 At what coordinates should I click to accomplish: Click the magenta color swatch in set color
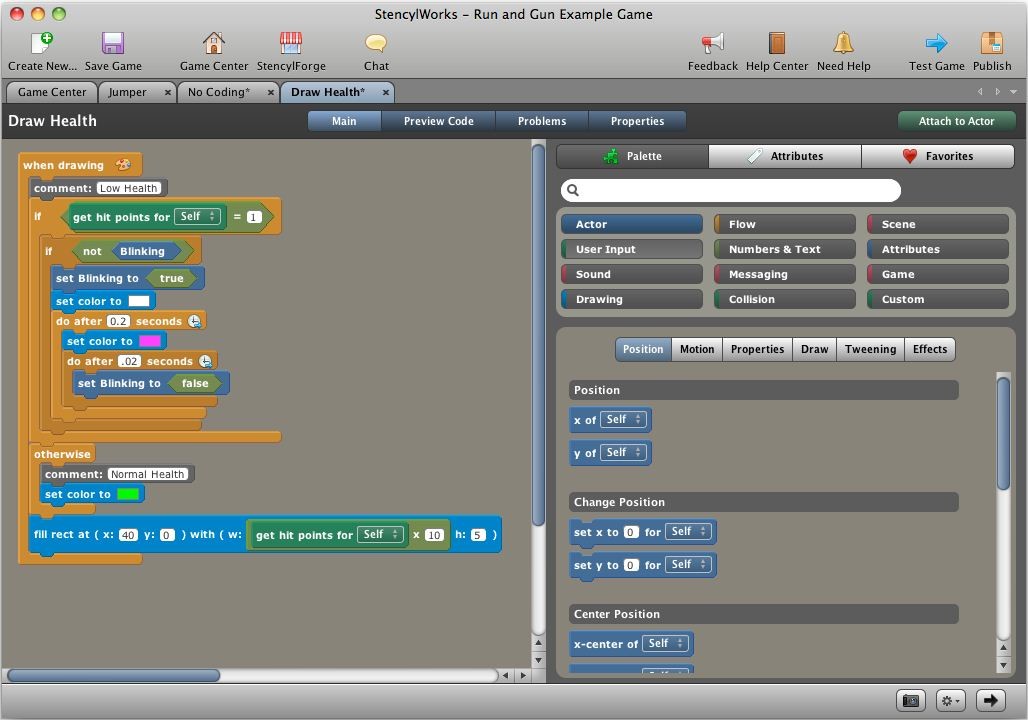[150, 341]
